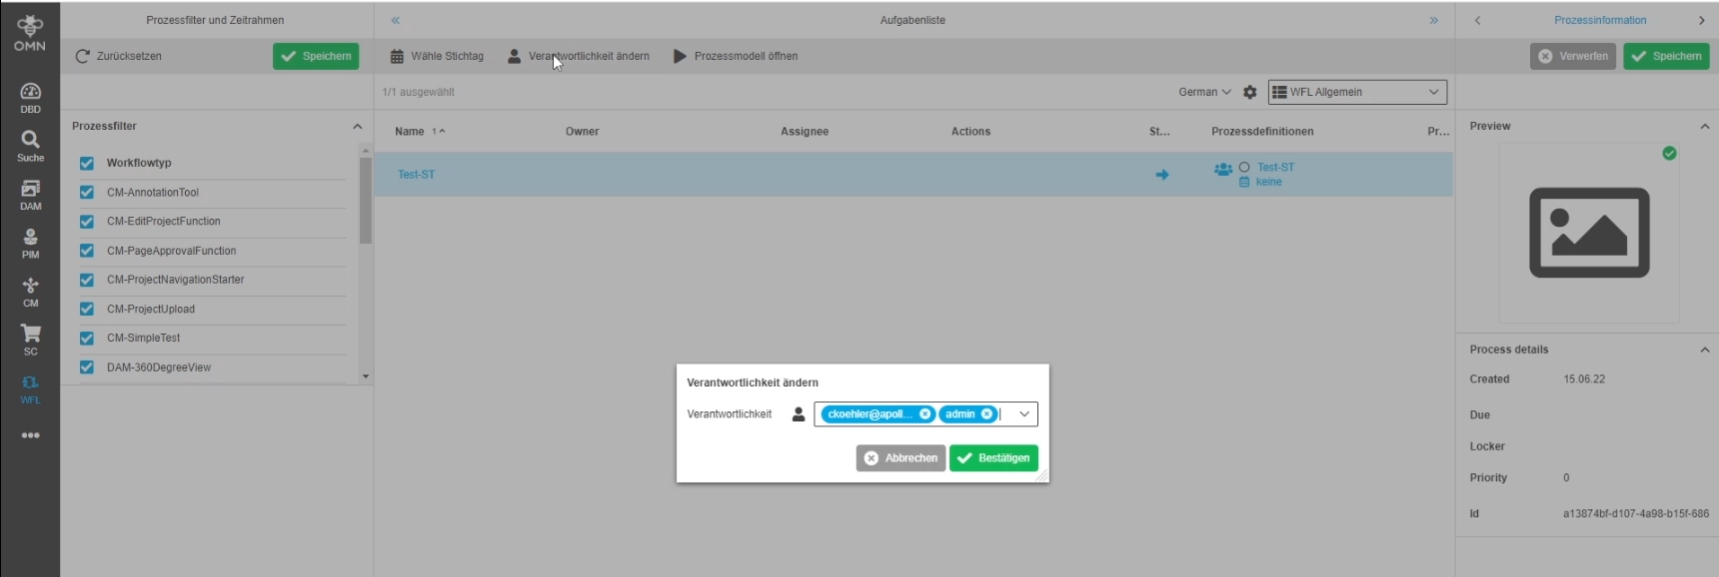The image size is (1719, 577).
Task: Open Test-ST process definition link
Action: [1275, 167]
